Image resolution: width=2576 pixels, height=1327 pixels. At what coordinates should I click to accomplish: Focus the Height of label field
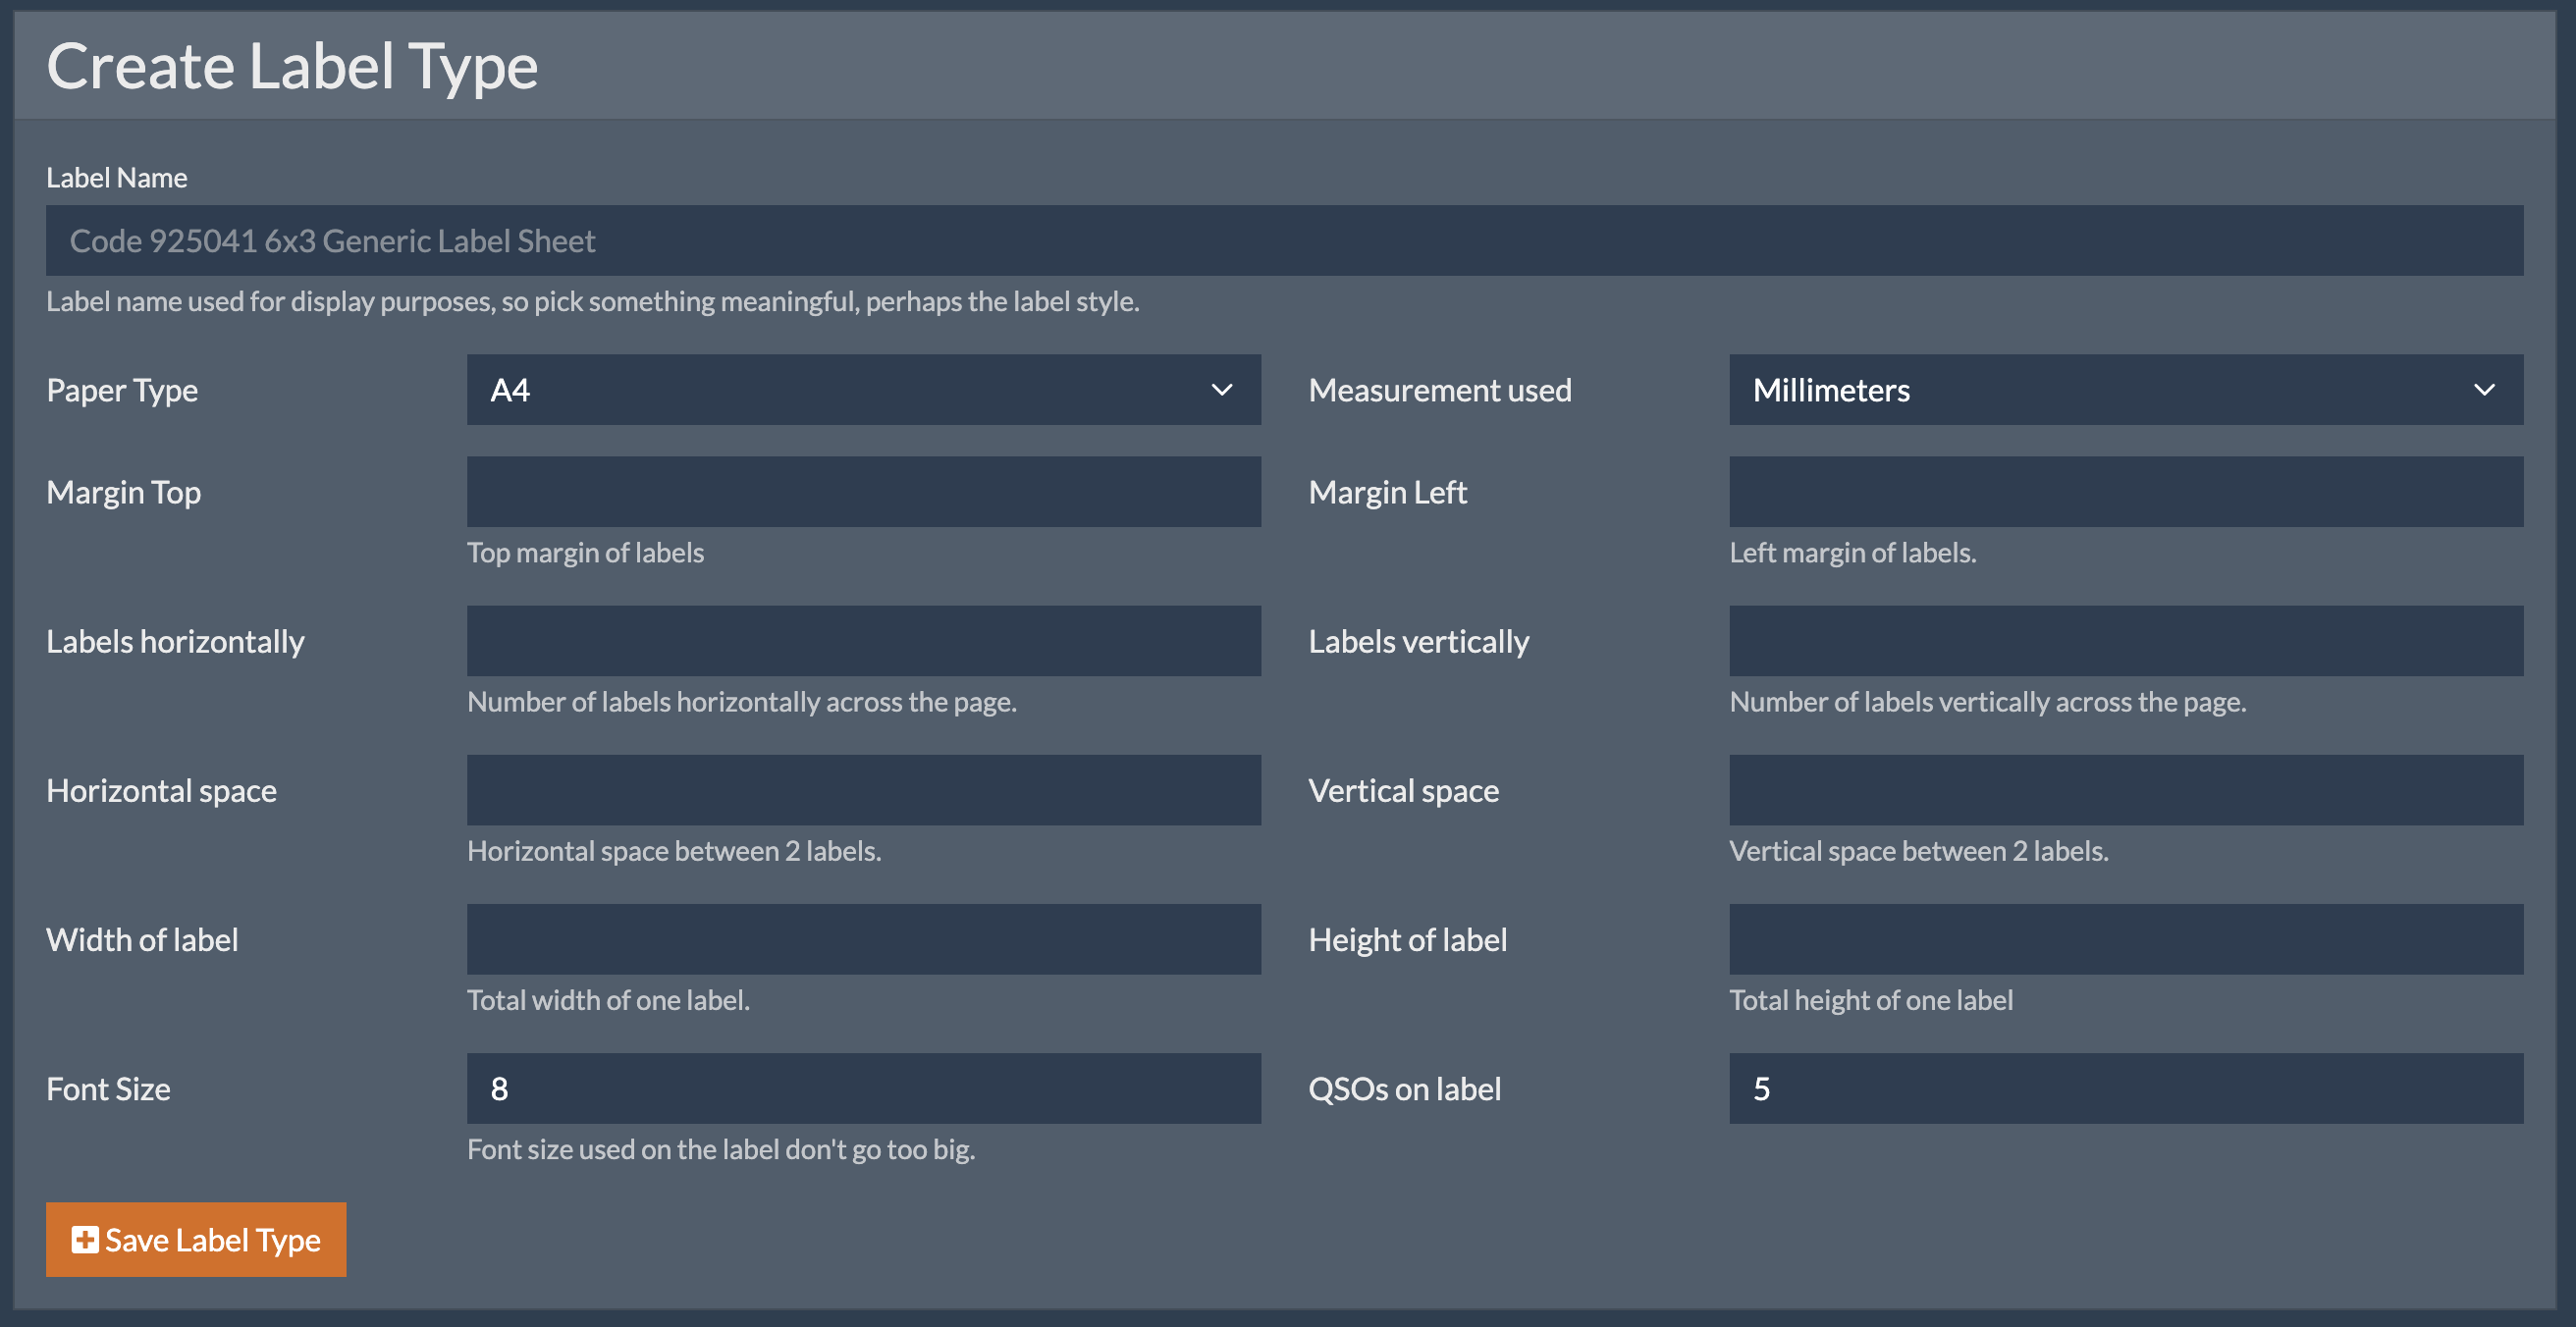coord(2126,939)
